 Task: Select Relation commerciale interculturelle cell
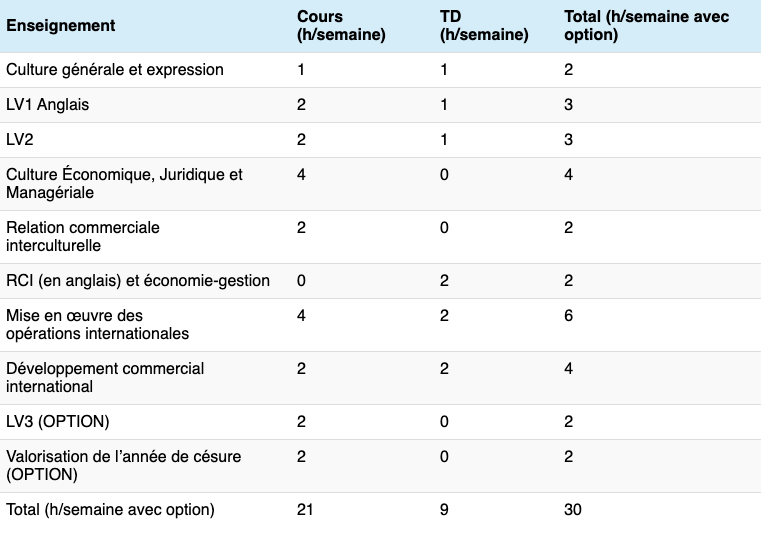(x=83, y=236)
